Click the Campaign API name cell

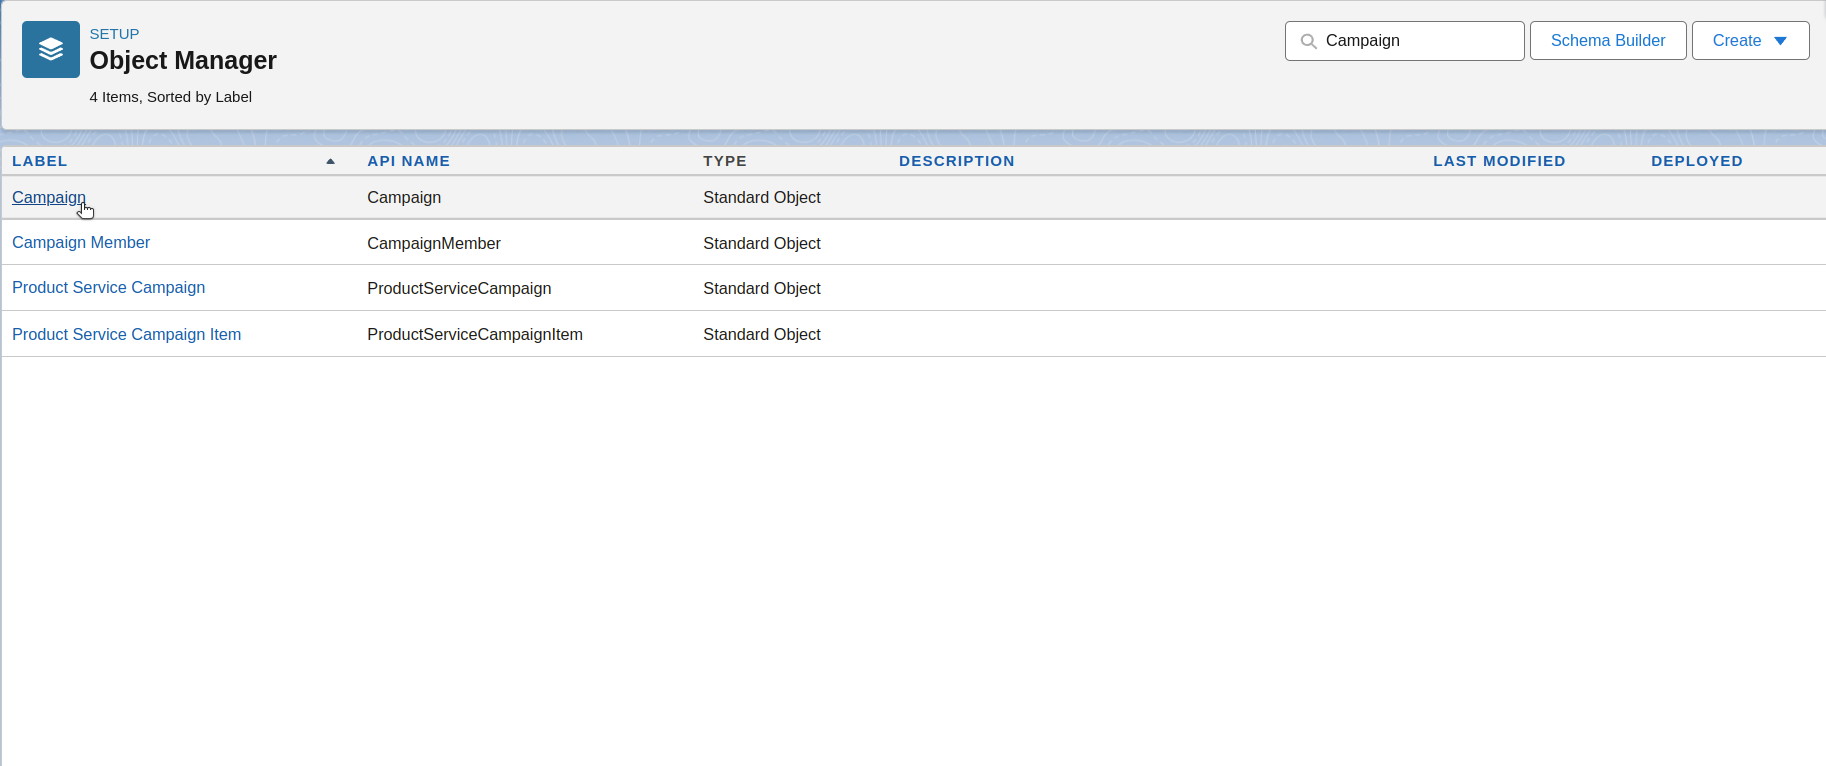404,197
